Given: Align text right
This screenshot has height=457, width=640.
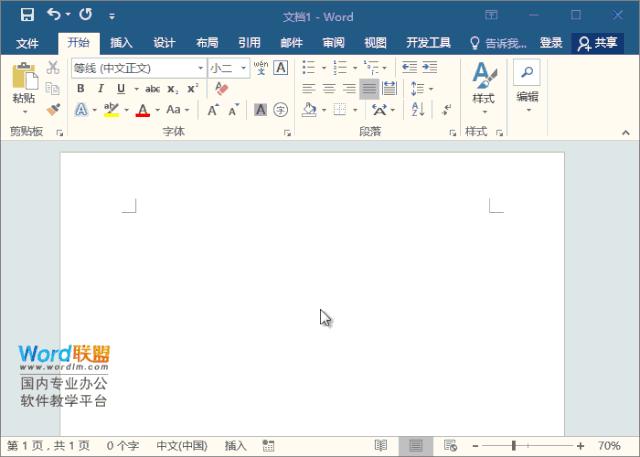Looking at the screenshot, I should (x=349, y=88).
